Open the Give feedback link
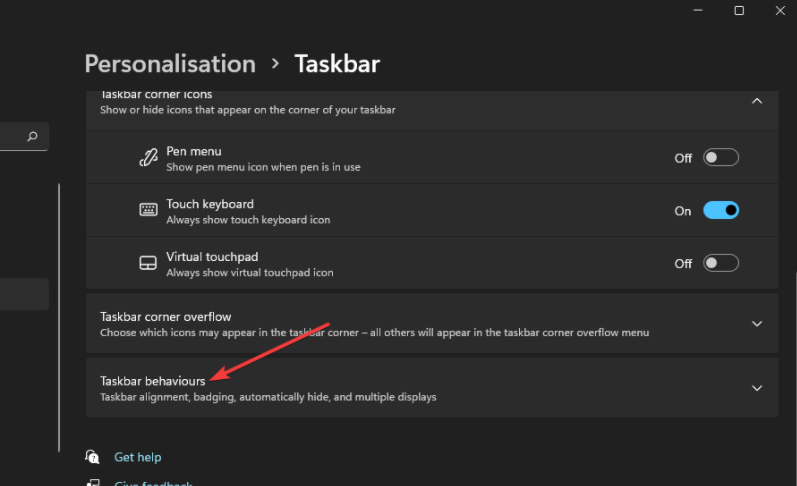The width and height of the screenshot is (797, 486). coord(152,483)
